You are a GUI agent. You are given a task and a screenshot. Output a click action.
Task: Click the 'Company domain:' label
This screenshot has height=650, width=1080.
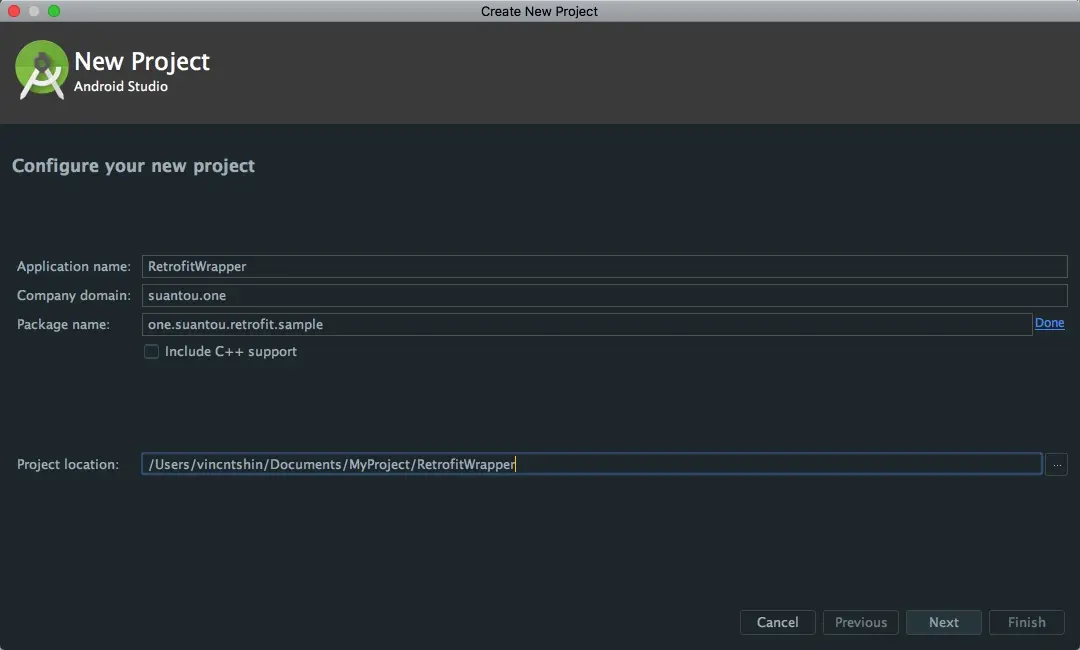tap(74, 295)
